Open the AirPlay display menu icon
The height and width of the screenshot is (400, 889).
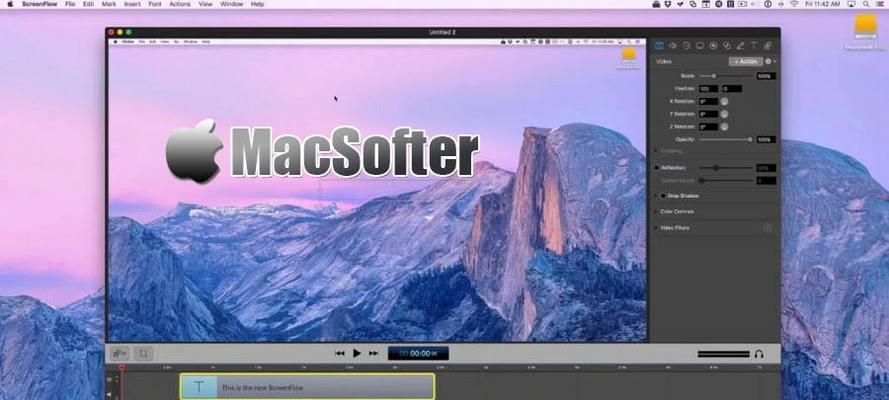851,4
